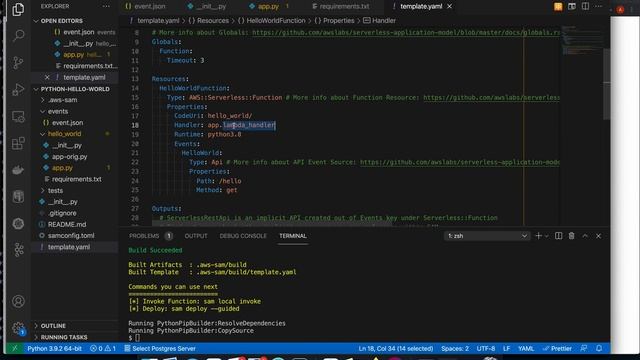The image size is (640, 360).
Task: Open samconfig.toml in file tree
Action: (71, 236)
